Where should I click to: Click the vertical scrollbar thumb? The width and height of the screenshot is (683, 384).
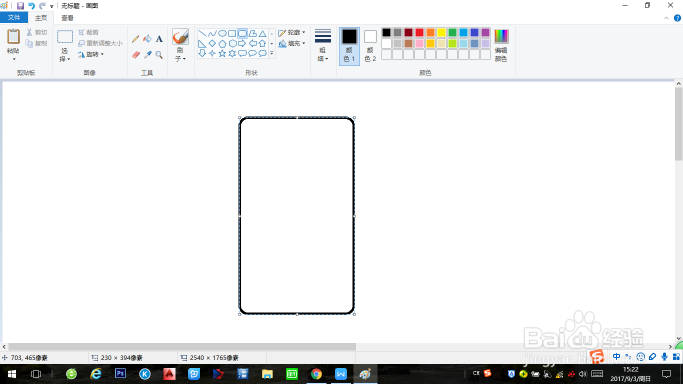tap(679, 124)
